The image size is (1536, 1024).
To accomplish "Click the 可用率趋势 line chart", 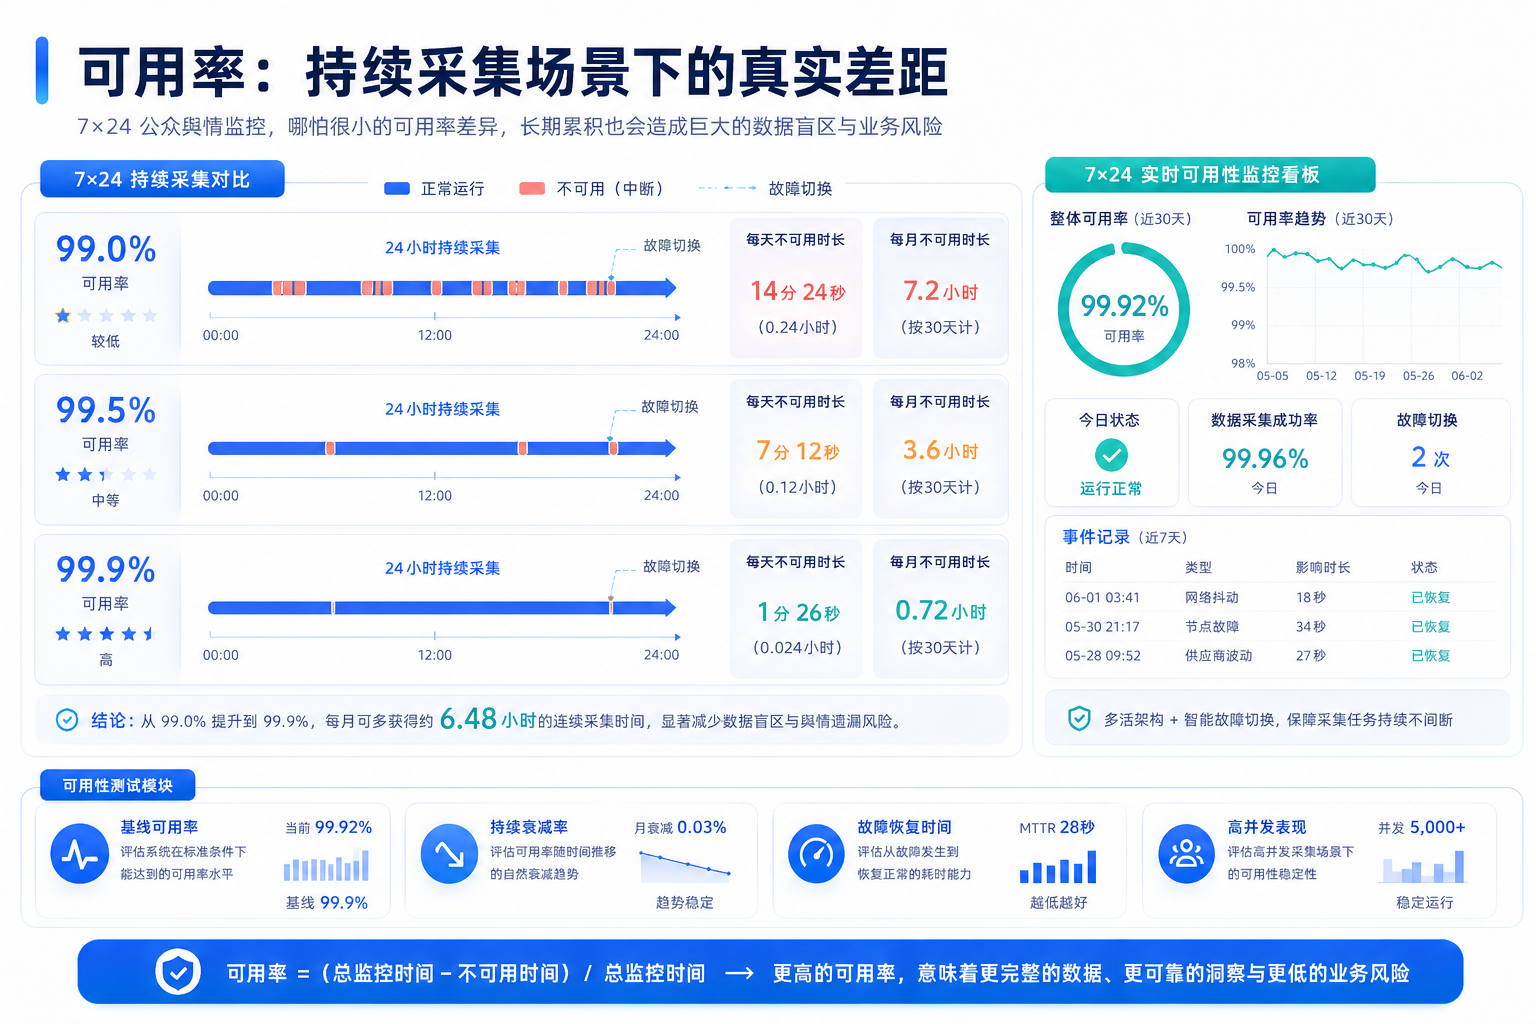I will click(1385, 308).
